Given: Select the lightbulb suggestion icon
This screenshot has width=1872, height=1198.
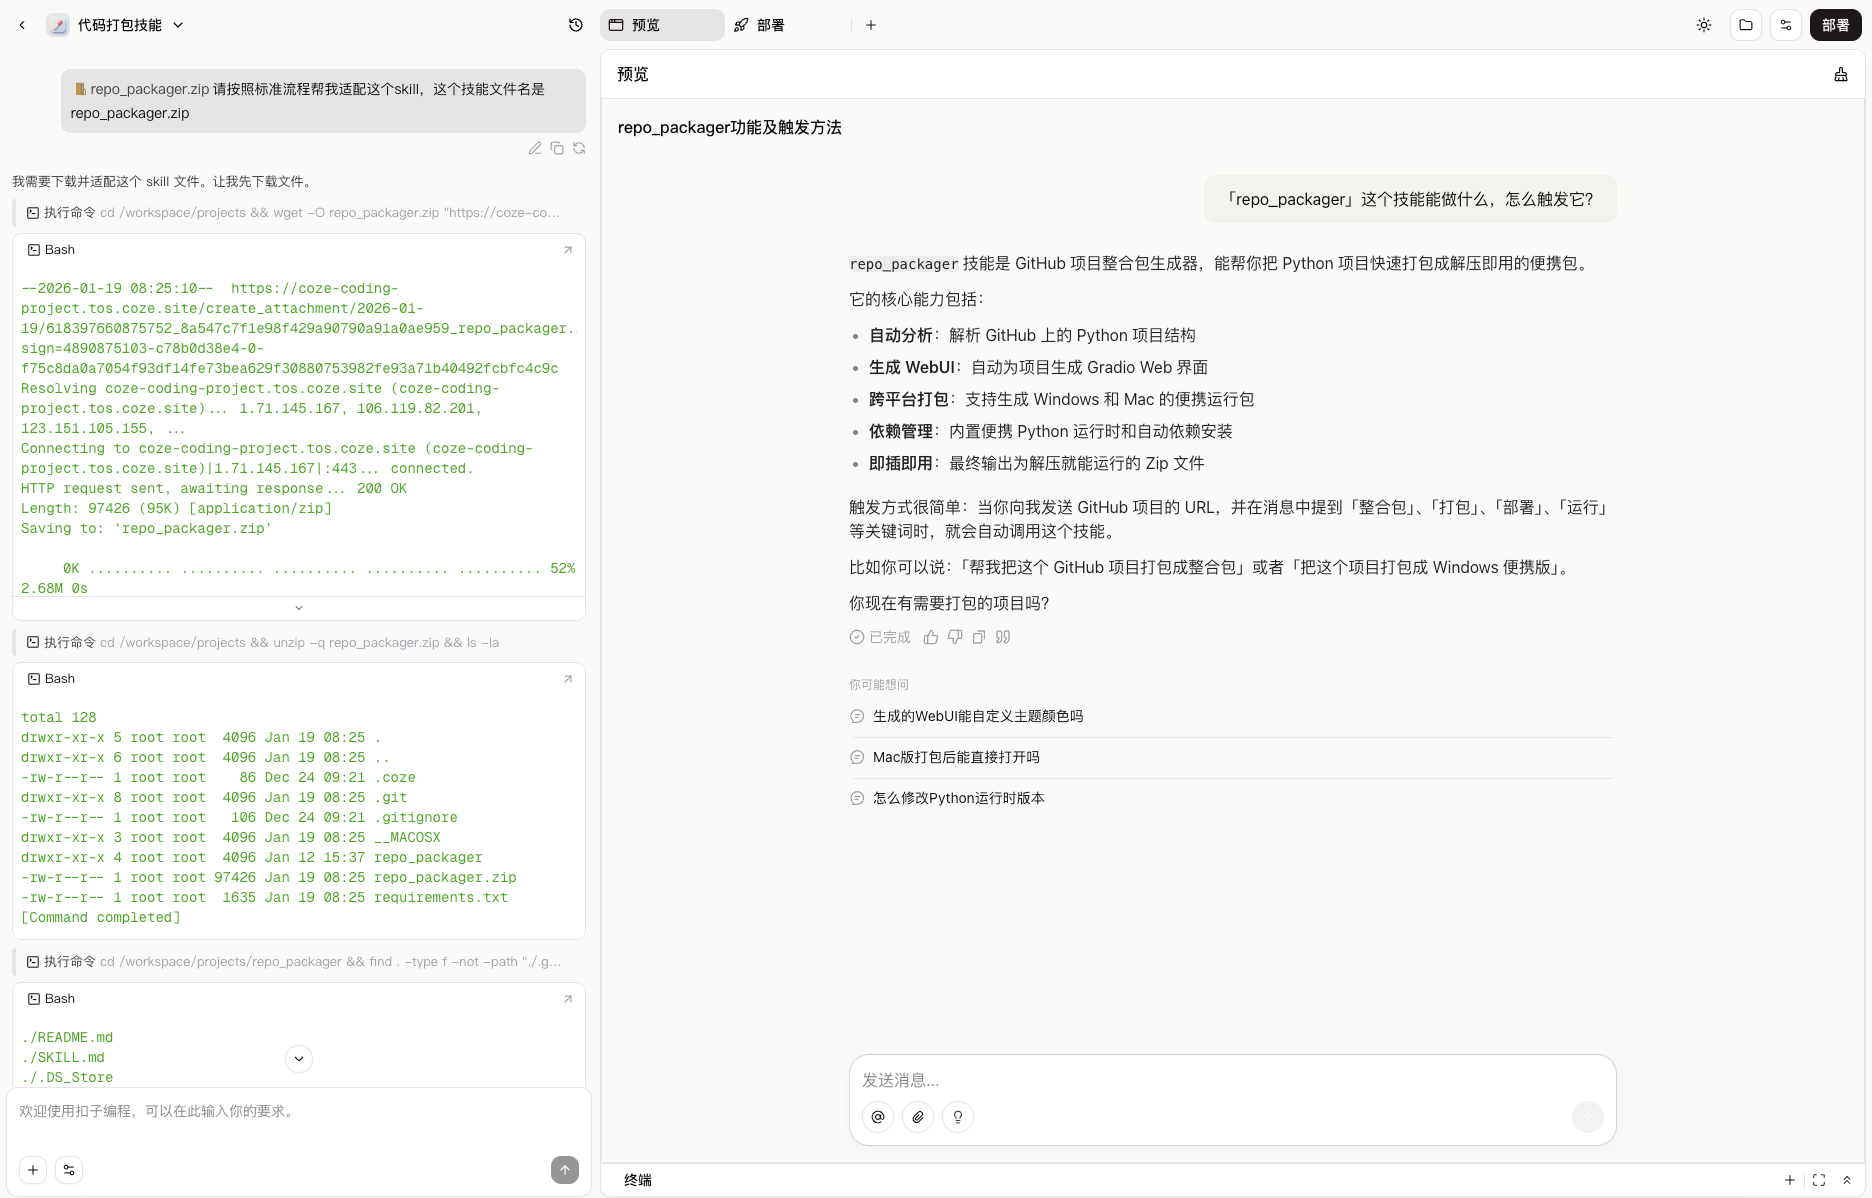Looking at the screenshot, I should [x=958, y=1117].
